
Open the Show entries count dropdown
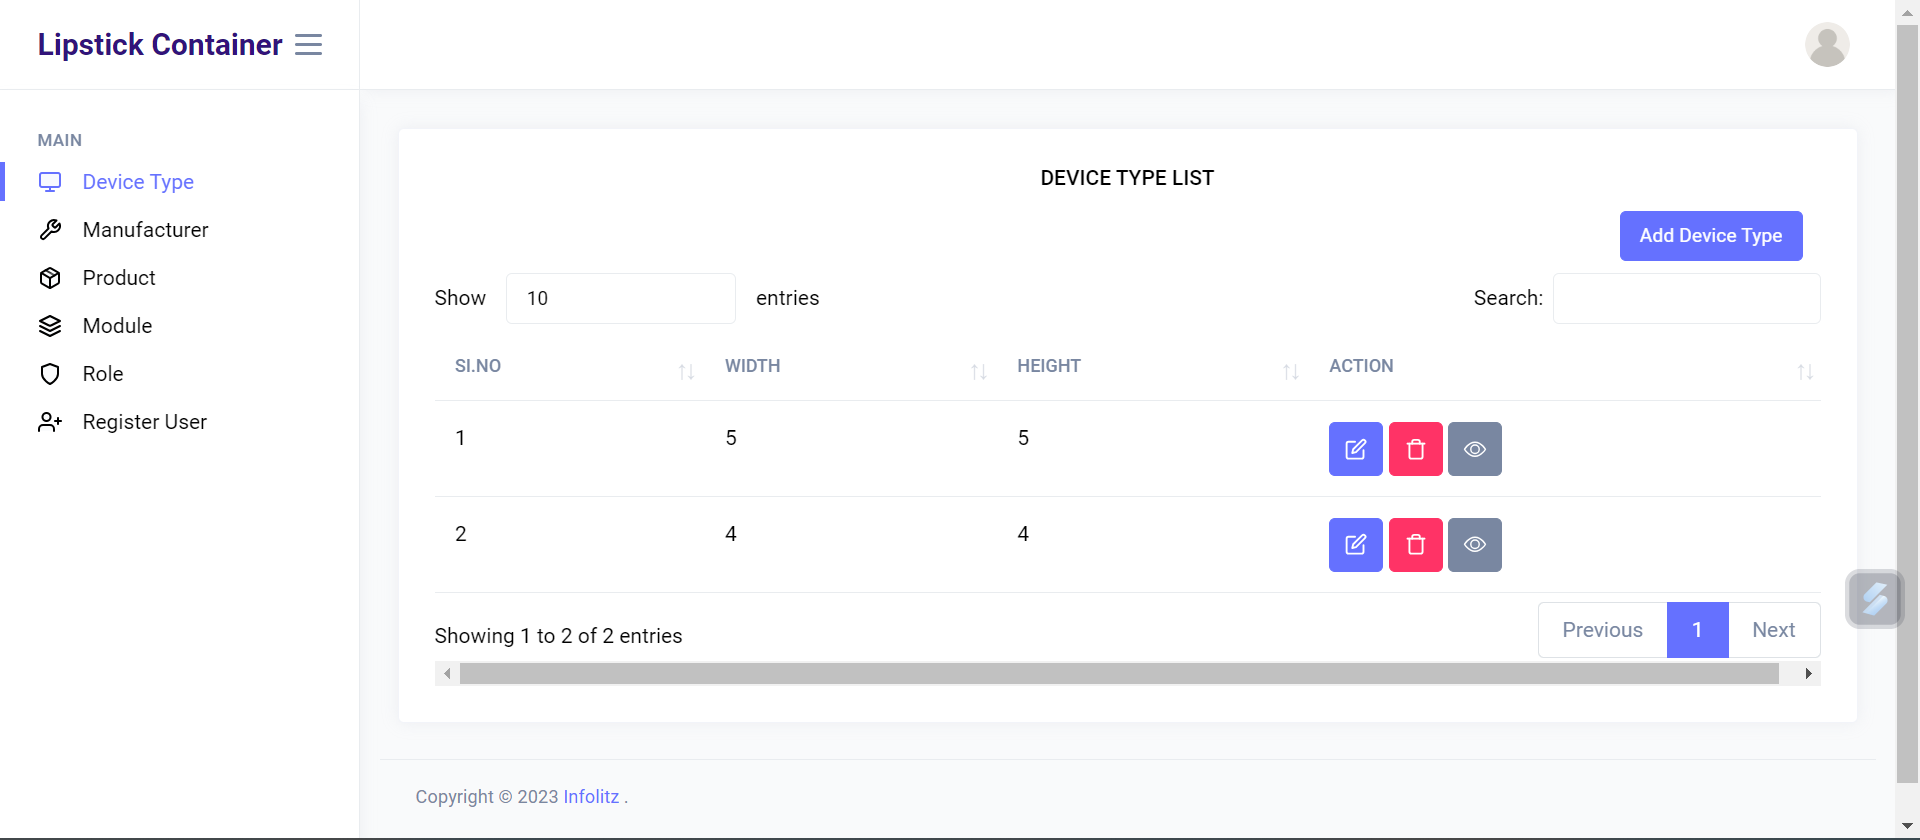[x=620, y=298]
